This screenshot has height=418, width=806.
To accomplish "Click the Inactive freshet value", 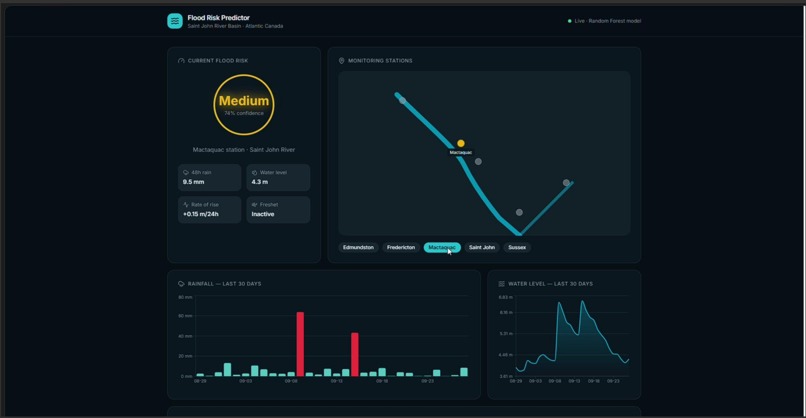I will pos(263,214).
